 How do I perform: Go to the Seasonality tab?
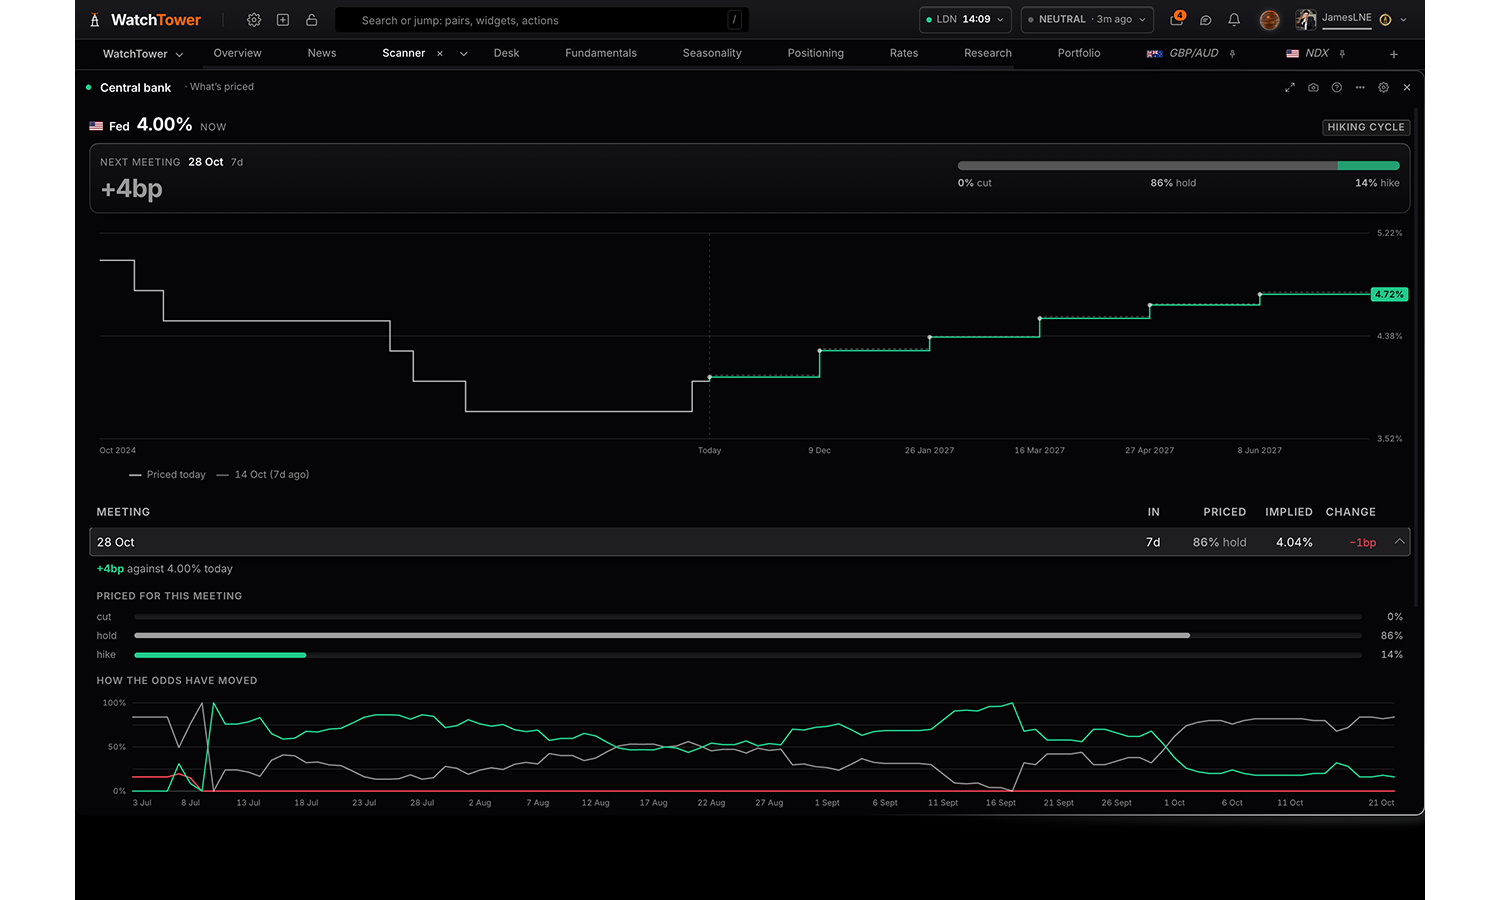712,53
